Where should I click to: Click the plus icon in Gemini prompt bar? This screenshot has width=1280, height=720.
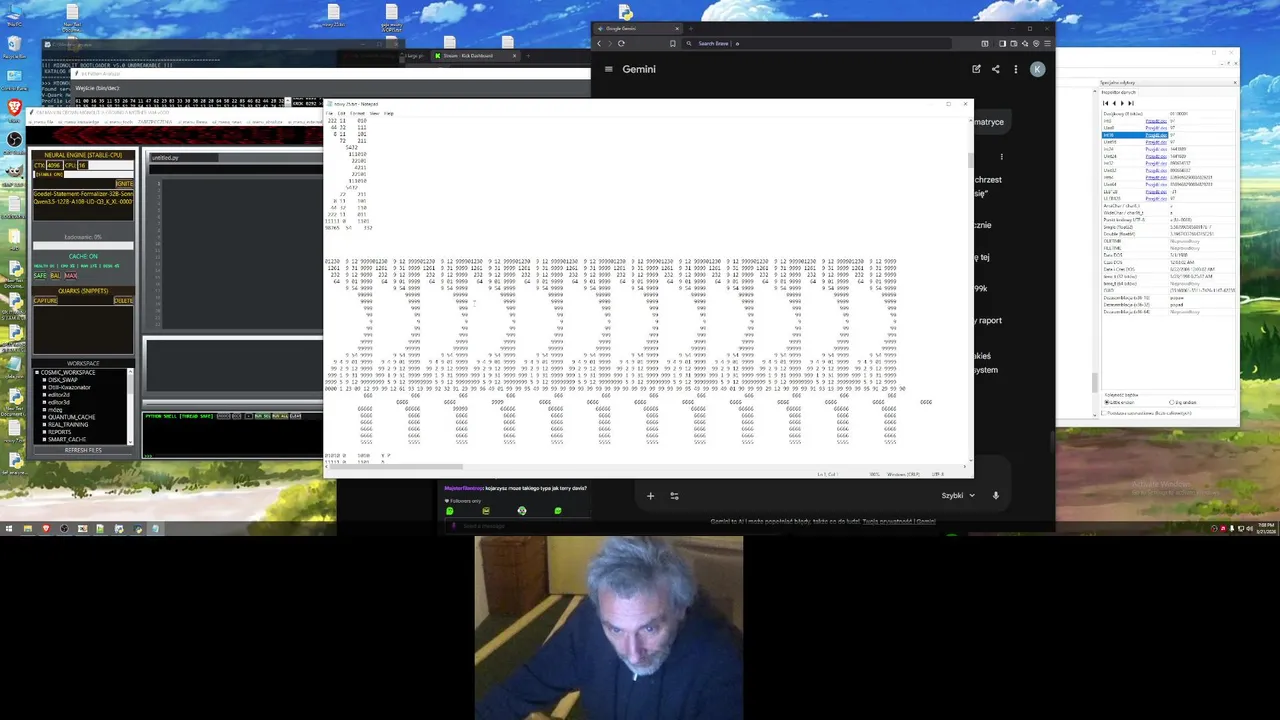pos(650,495)
